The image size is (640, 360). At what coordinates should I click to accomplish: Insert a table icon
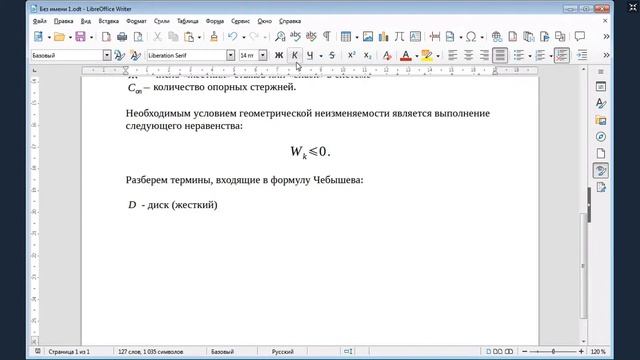coord(346,37)
